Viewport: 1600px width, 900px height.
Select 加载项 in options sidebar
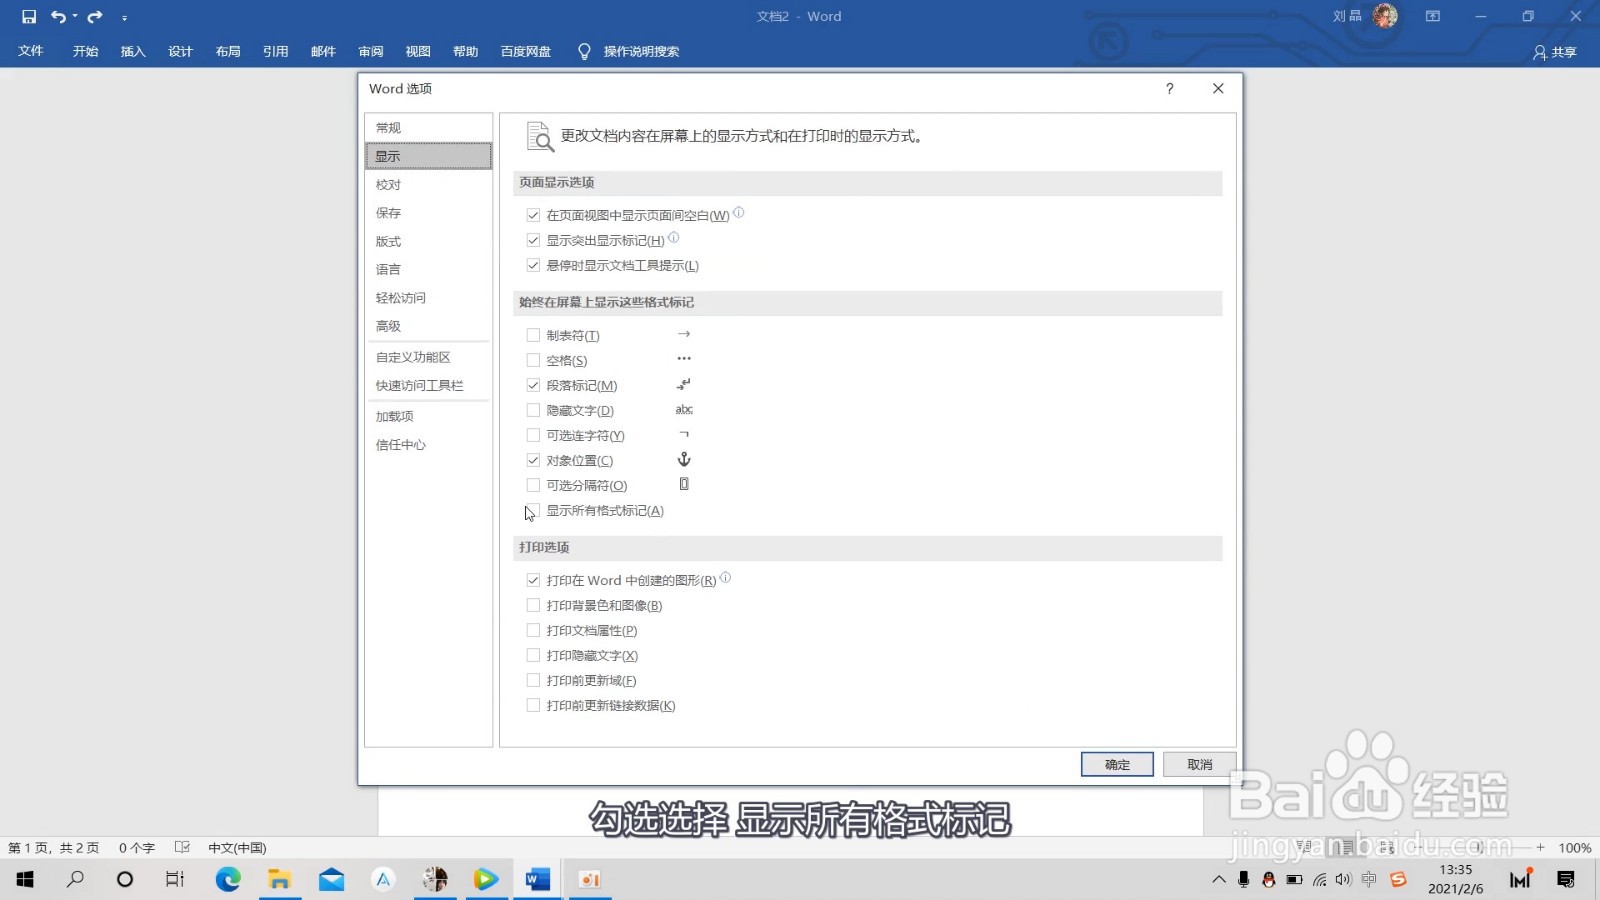coord(428,416)
